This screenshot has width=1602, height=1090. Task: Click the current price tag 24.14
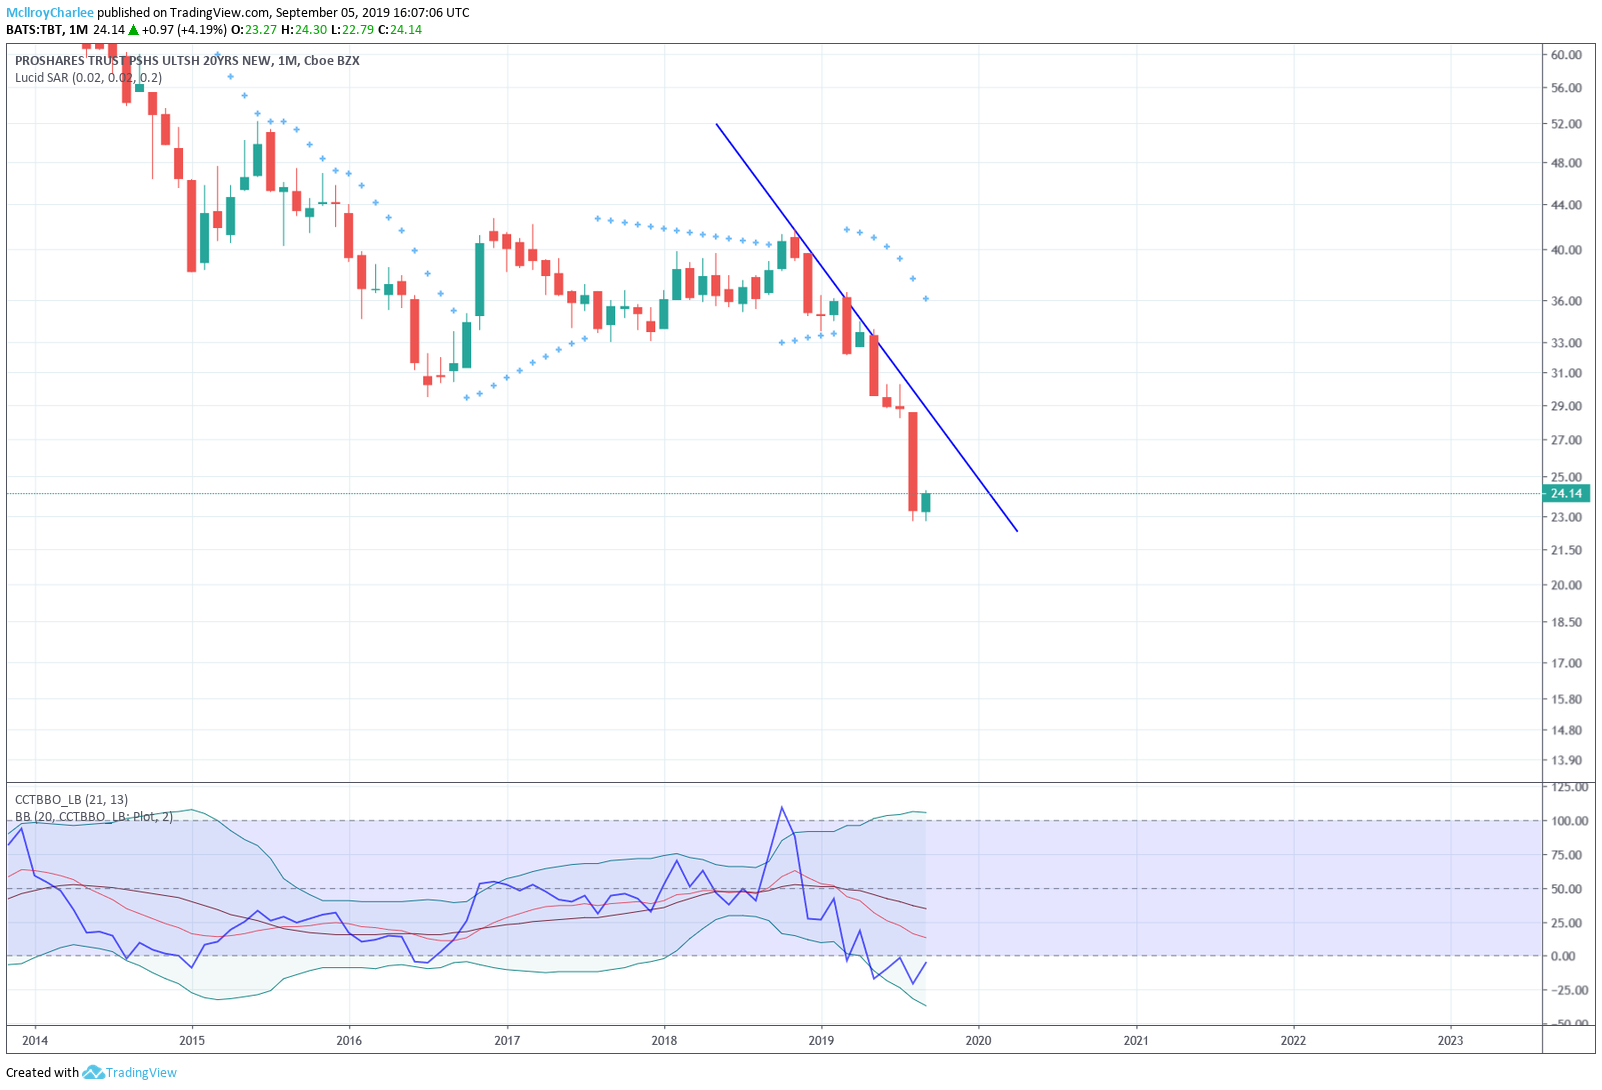click(x=1566, y=493)
